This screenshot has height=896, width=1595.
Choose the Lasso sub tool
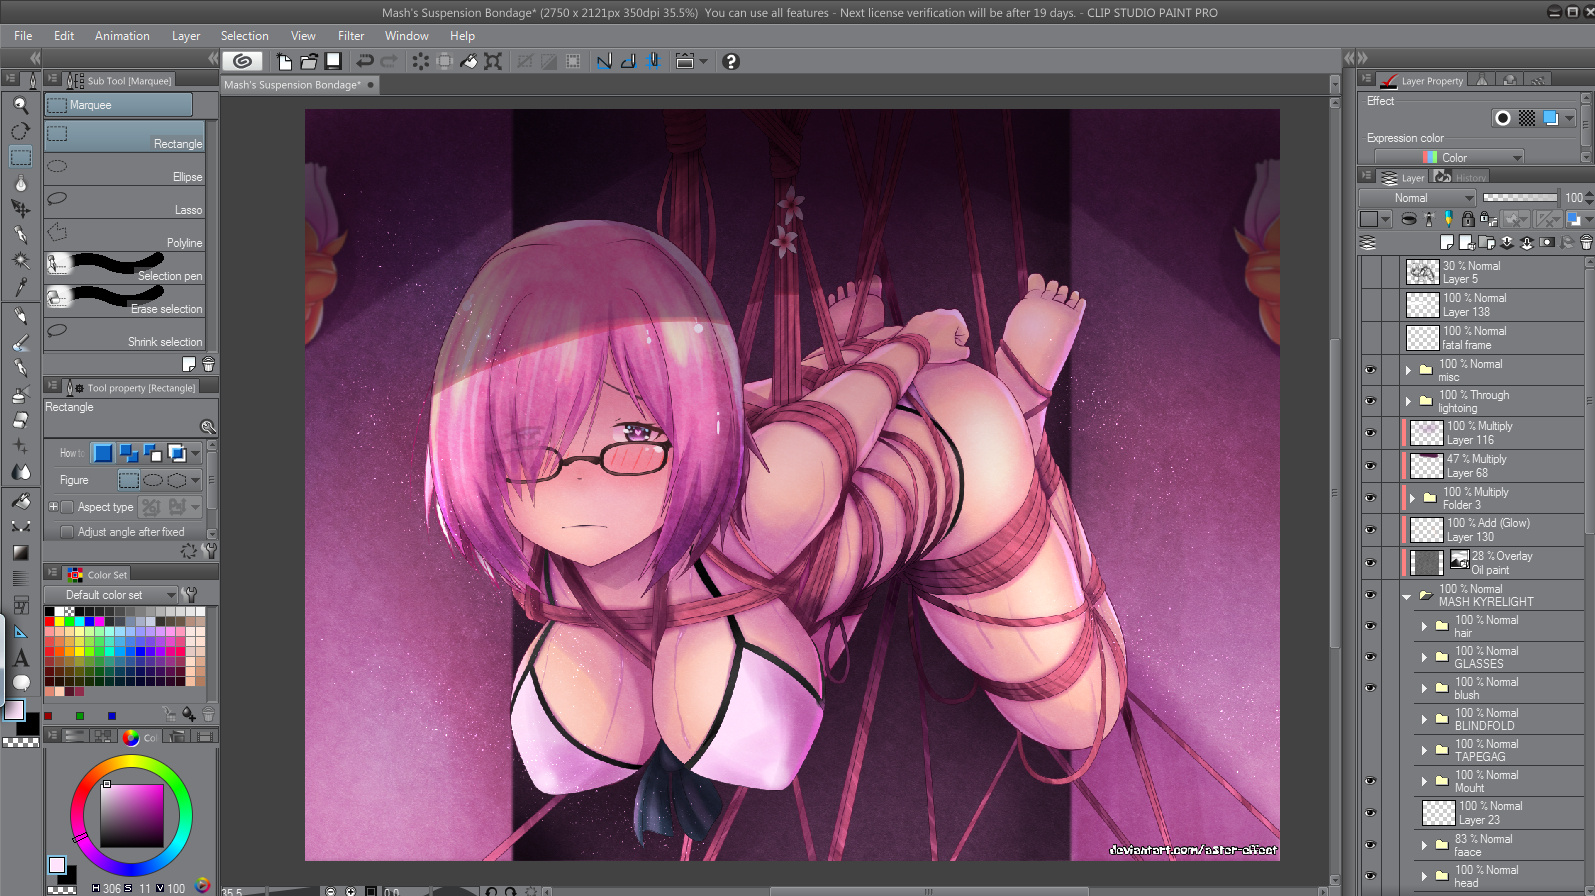point(125,203)
